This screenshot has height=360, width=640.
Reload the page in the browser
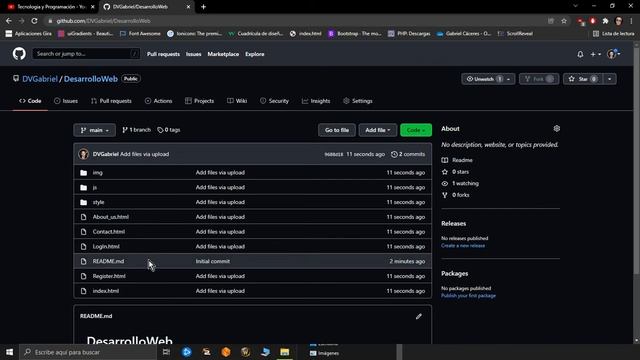pos(34,21)
